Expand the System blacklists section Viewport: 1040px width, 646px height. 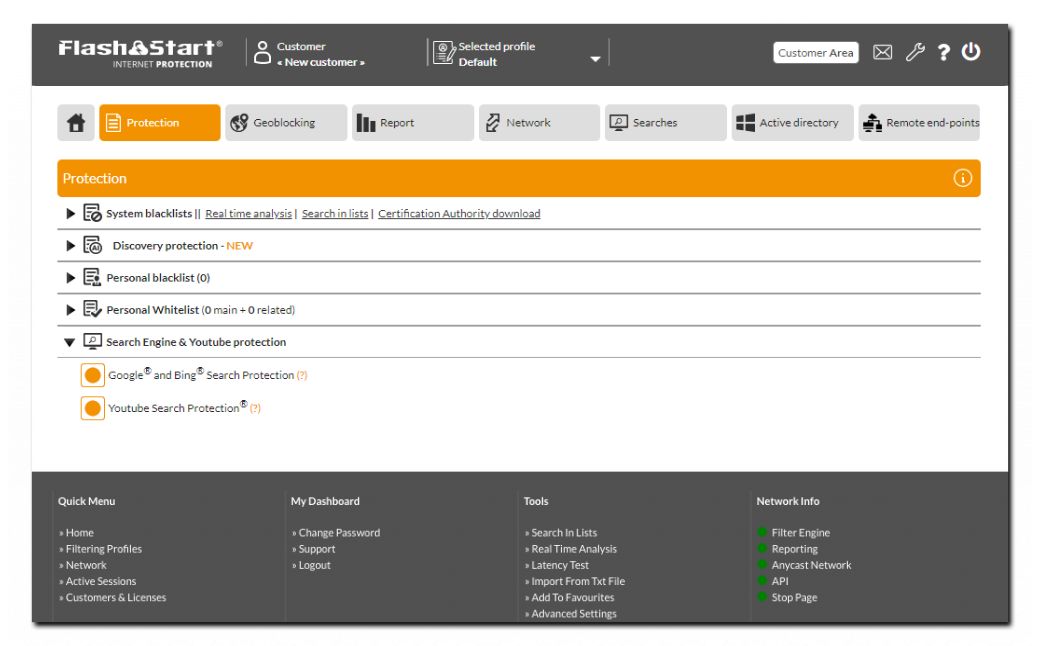(x=70, y=214)
